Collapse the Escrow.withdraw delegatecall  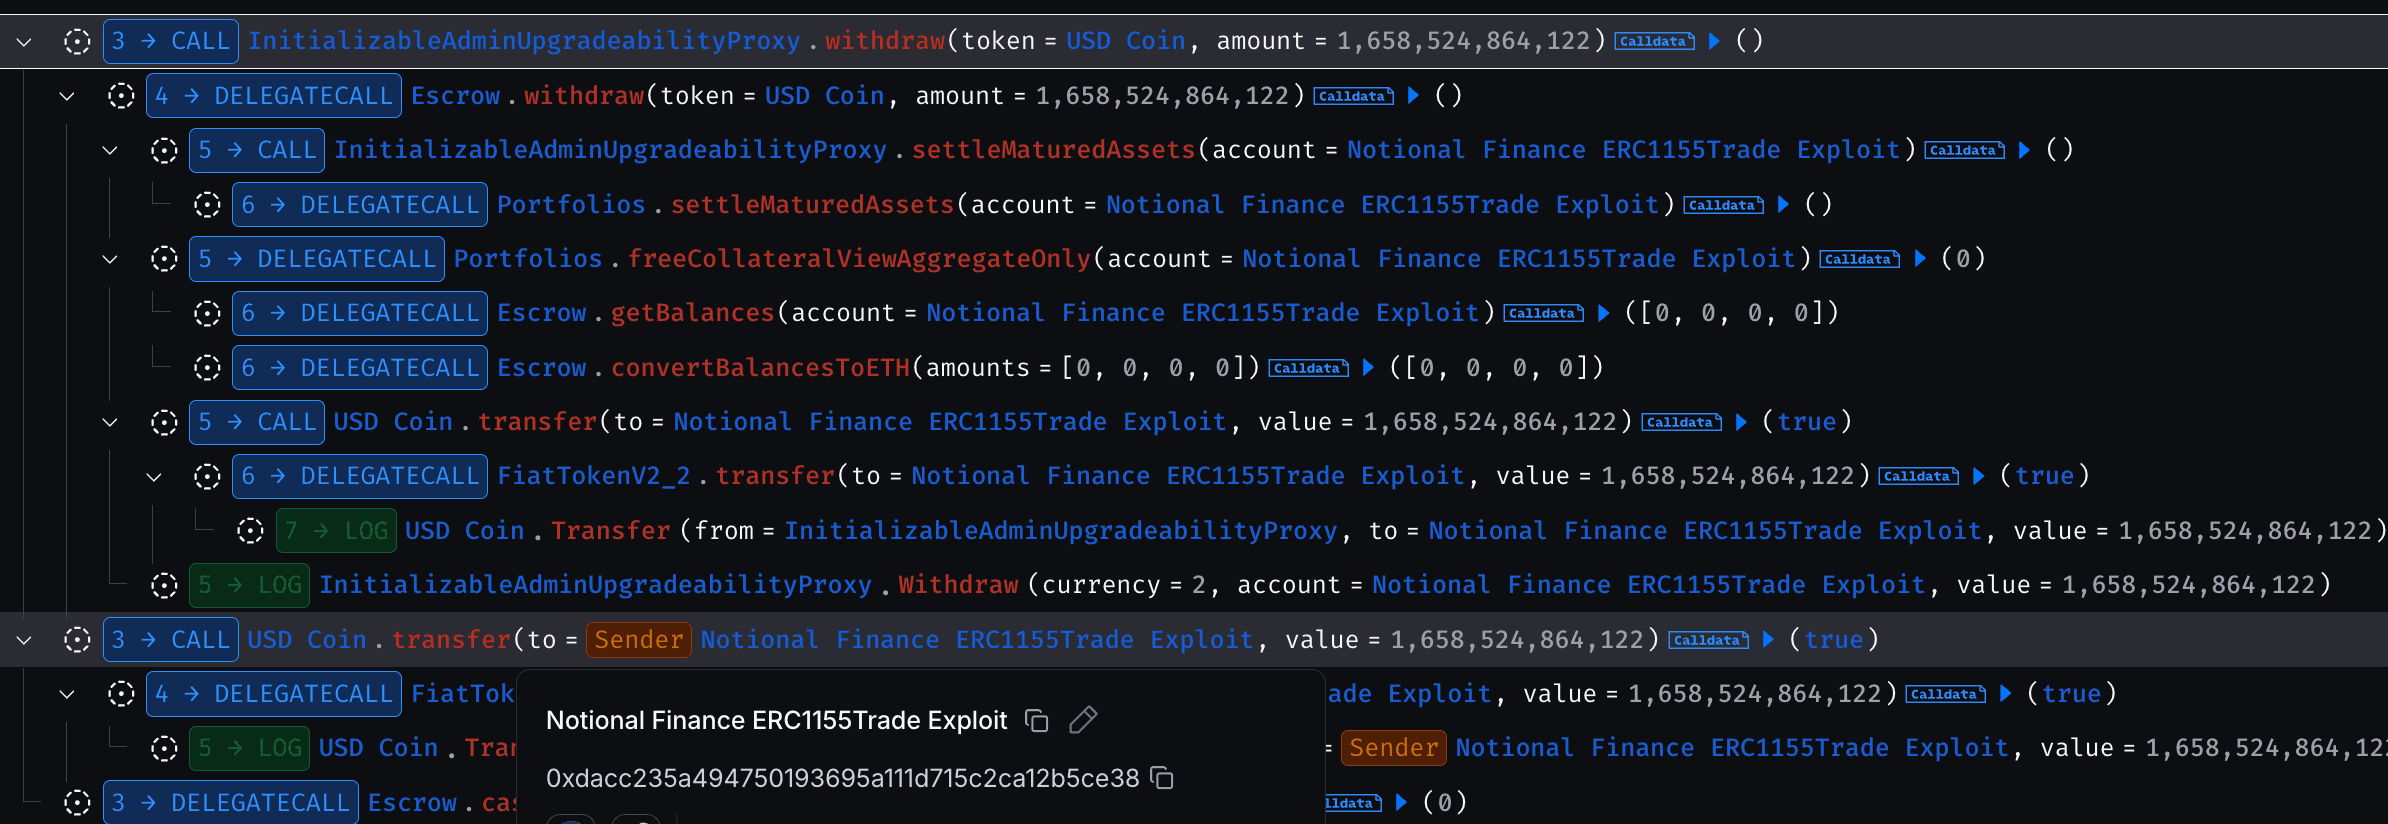(x=67, y=96)
